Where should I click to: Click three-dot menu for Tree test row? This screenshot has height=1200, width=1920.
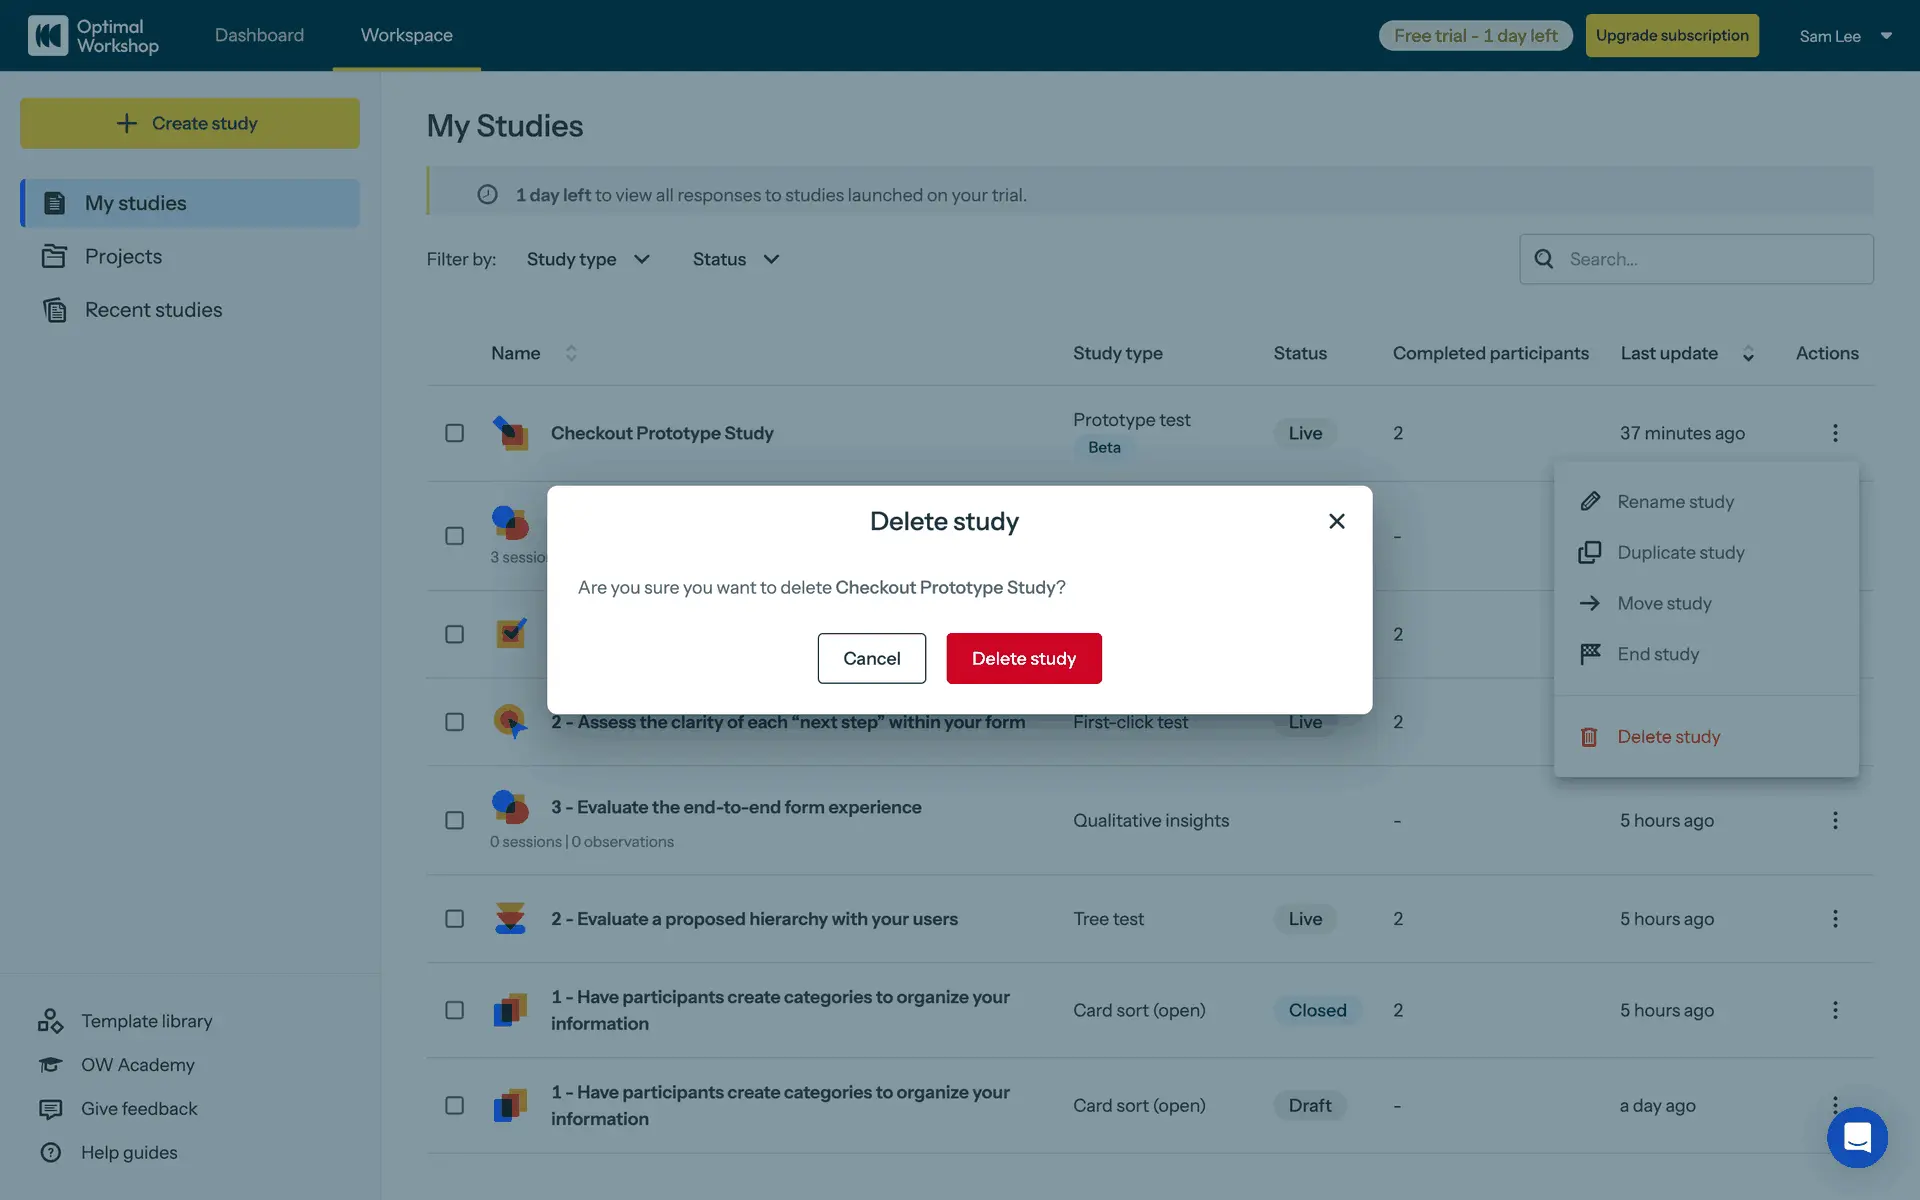click(x=1835, y=918)
